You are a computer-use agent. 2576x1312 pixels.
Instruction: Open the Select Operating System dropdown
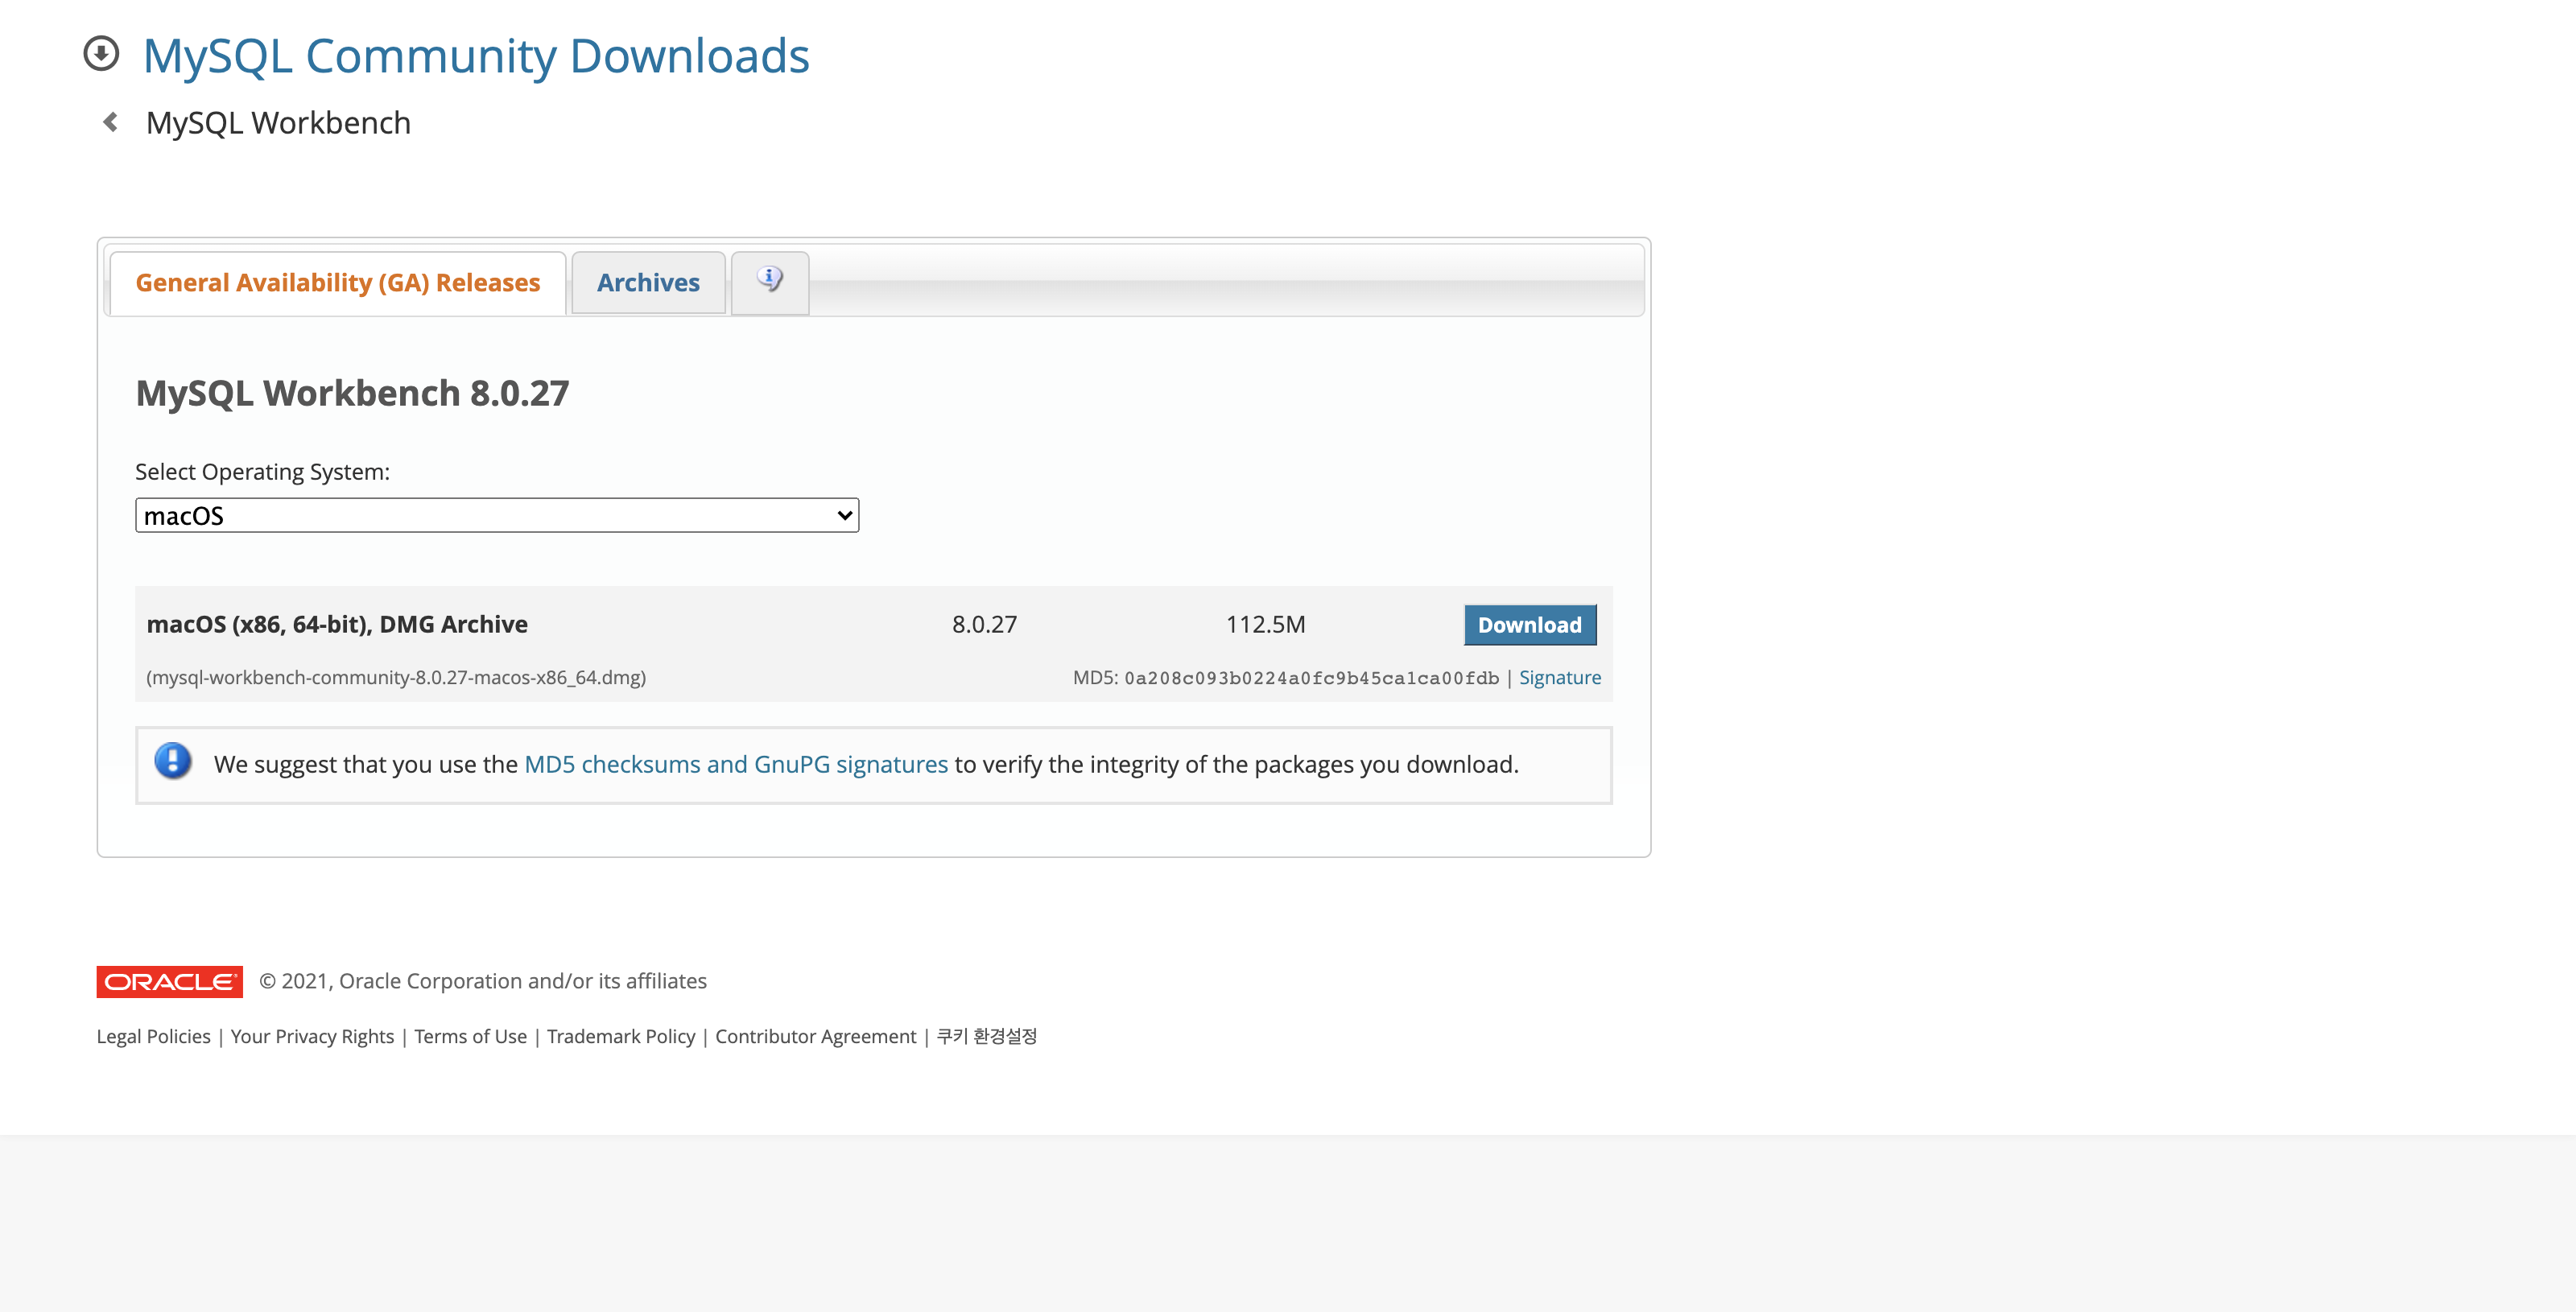[496, 515]
